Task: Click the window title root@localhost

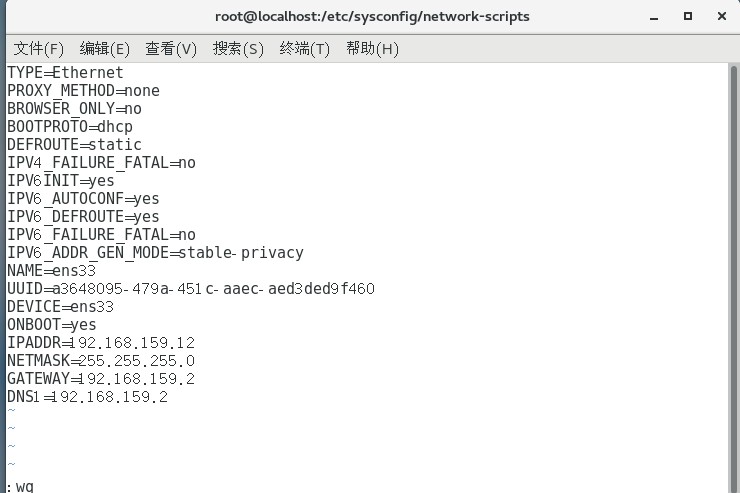Action: pyautogui.click(x=372, y=16)
